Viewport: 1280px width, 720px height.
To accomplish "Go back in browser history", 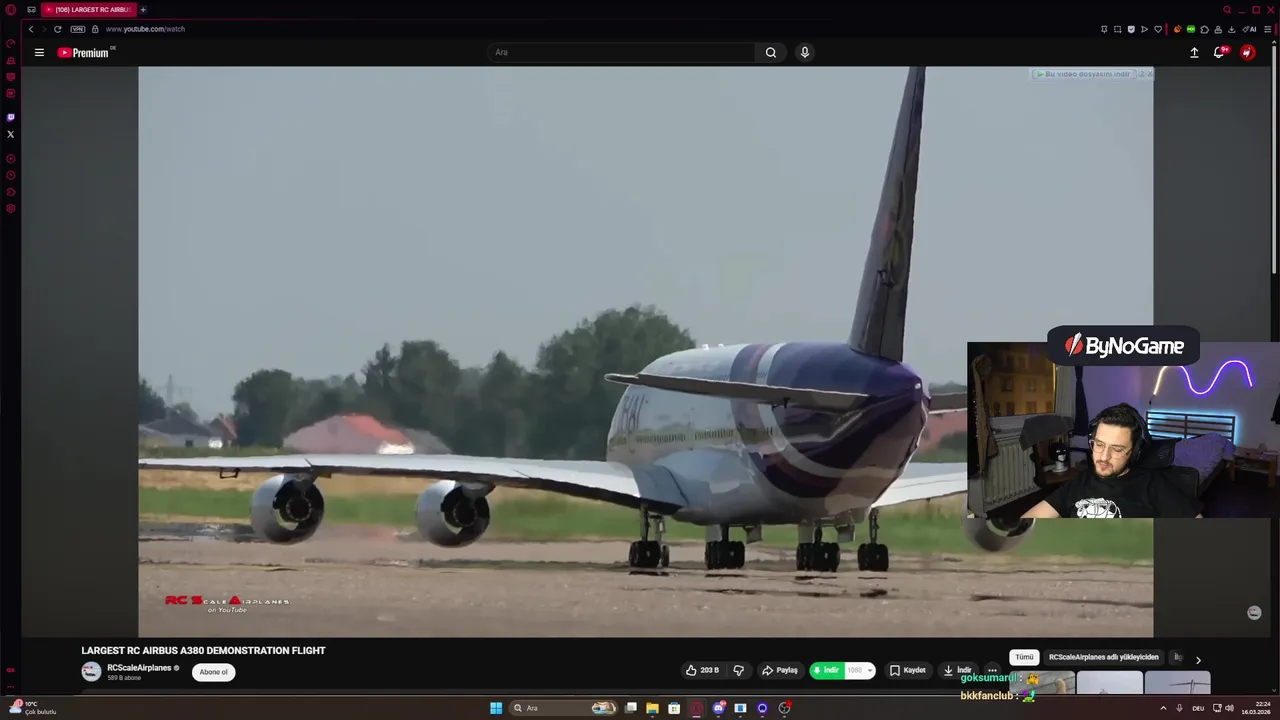I will coord(31,29).
